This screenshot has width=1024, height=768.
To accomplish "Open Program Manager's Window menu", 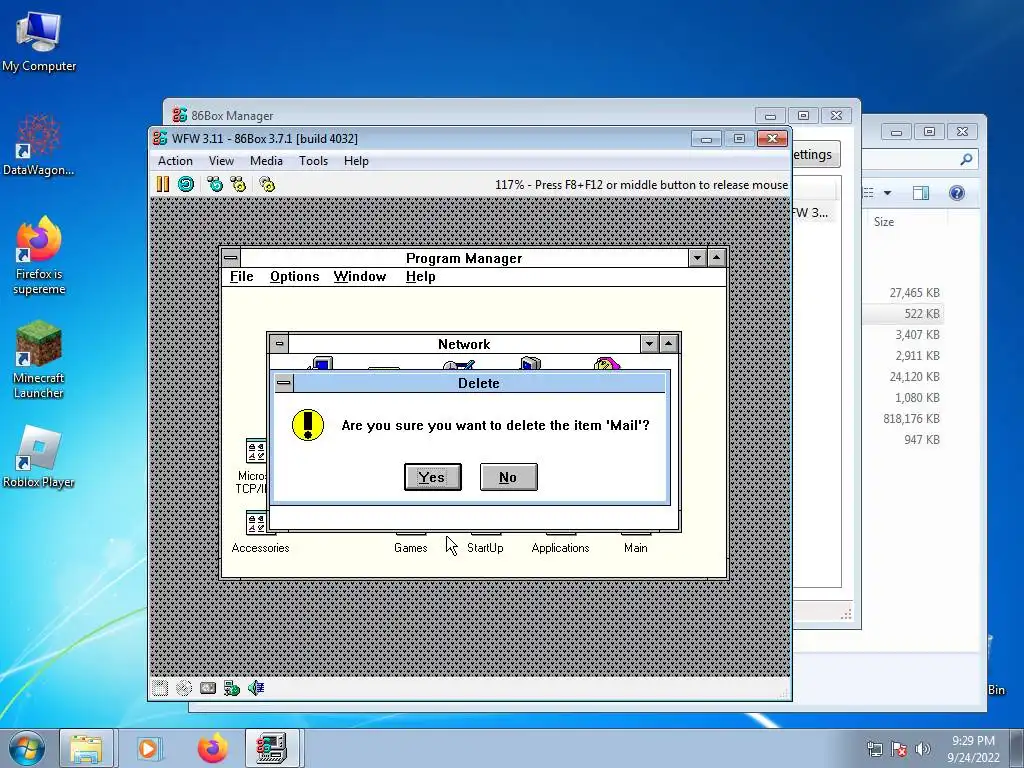I will (x=360, y=276).
